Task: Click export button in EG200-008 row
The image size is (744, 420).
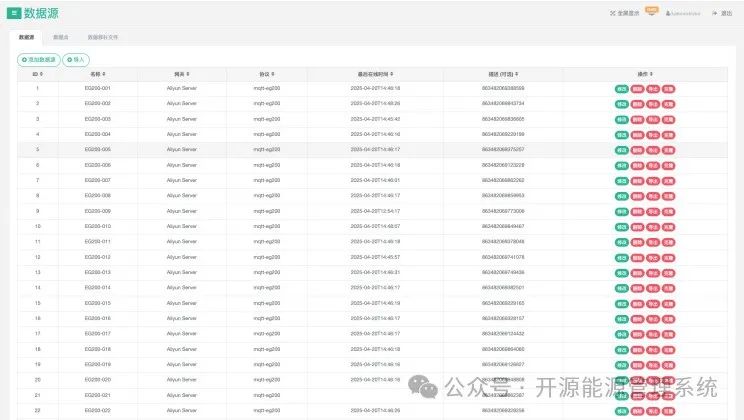Action: tap(653, 196)
